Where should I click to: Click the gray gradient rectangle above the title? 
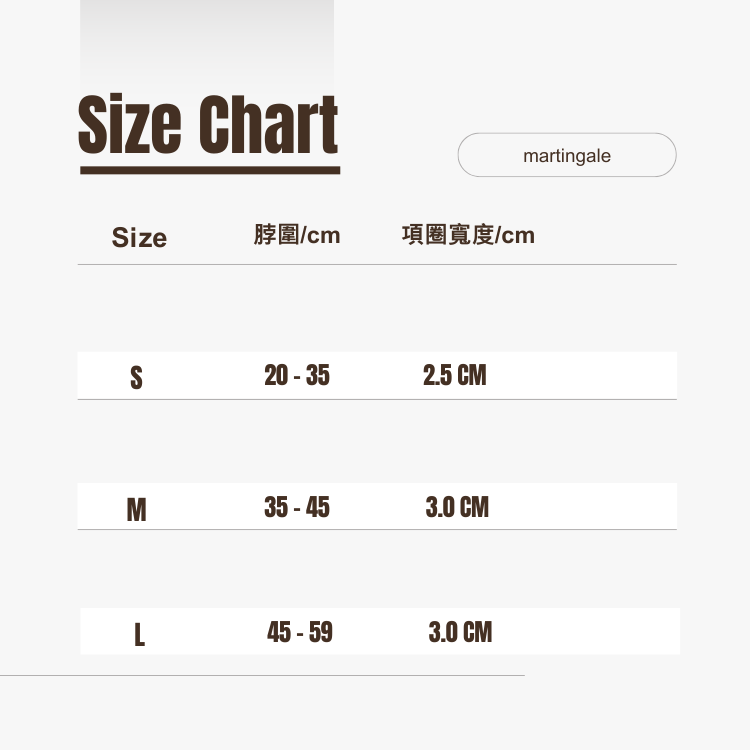(x=207, y=40)
